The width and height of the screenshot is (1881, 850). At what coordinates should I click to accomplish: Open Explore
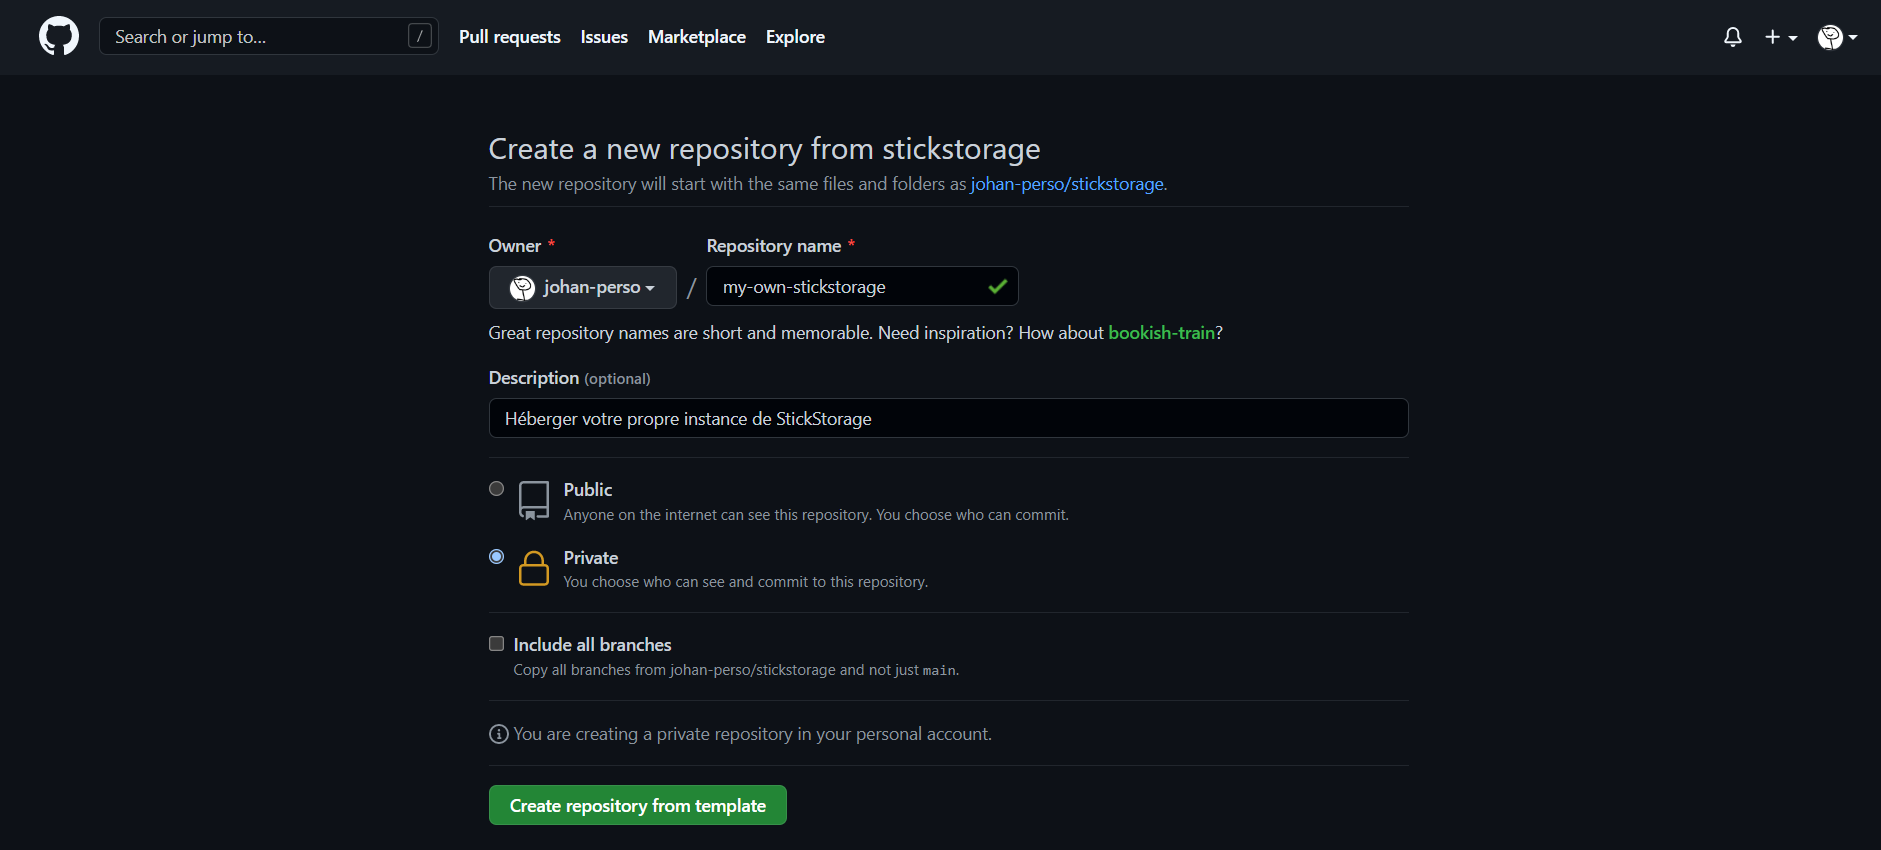tap(795, 37)
